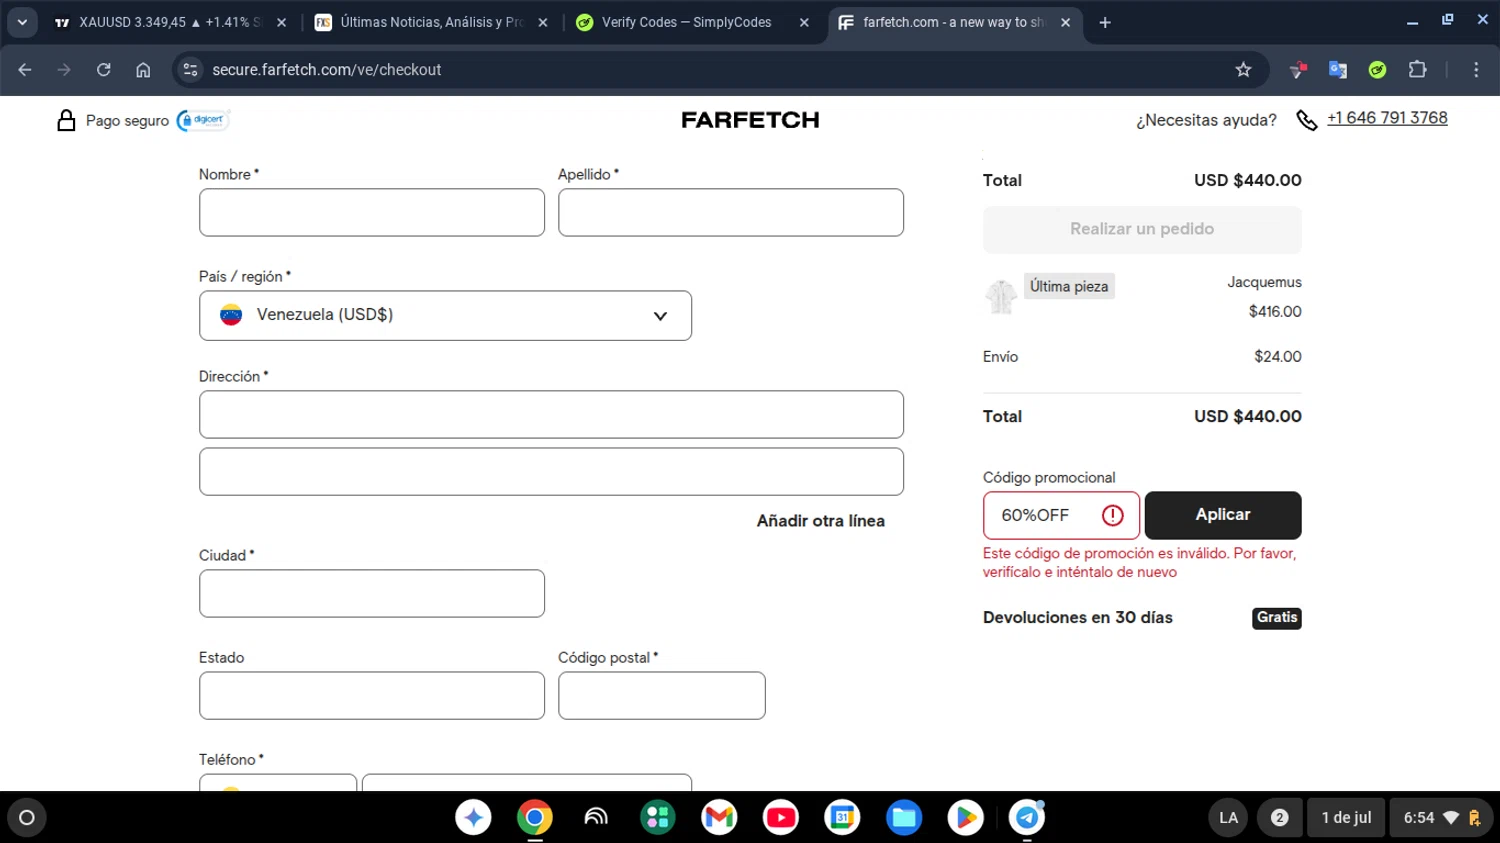Click the Pago seguro padlock icon
1500x843 pixels.
[x=66, y=120]
